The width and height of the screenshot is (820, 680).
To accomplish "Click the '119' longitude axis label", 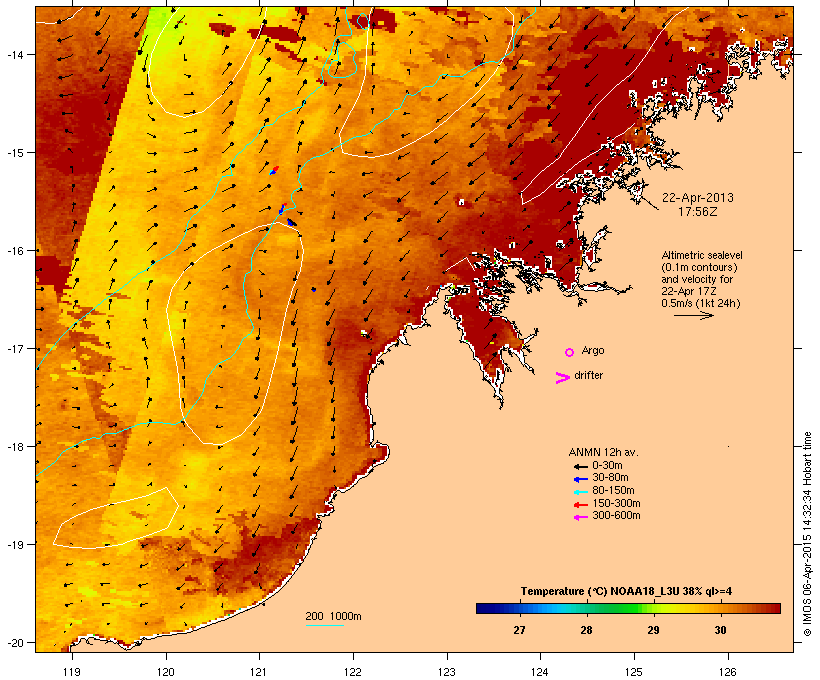I will tap(72, 672).
